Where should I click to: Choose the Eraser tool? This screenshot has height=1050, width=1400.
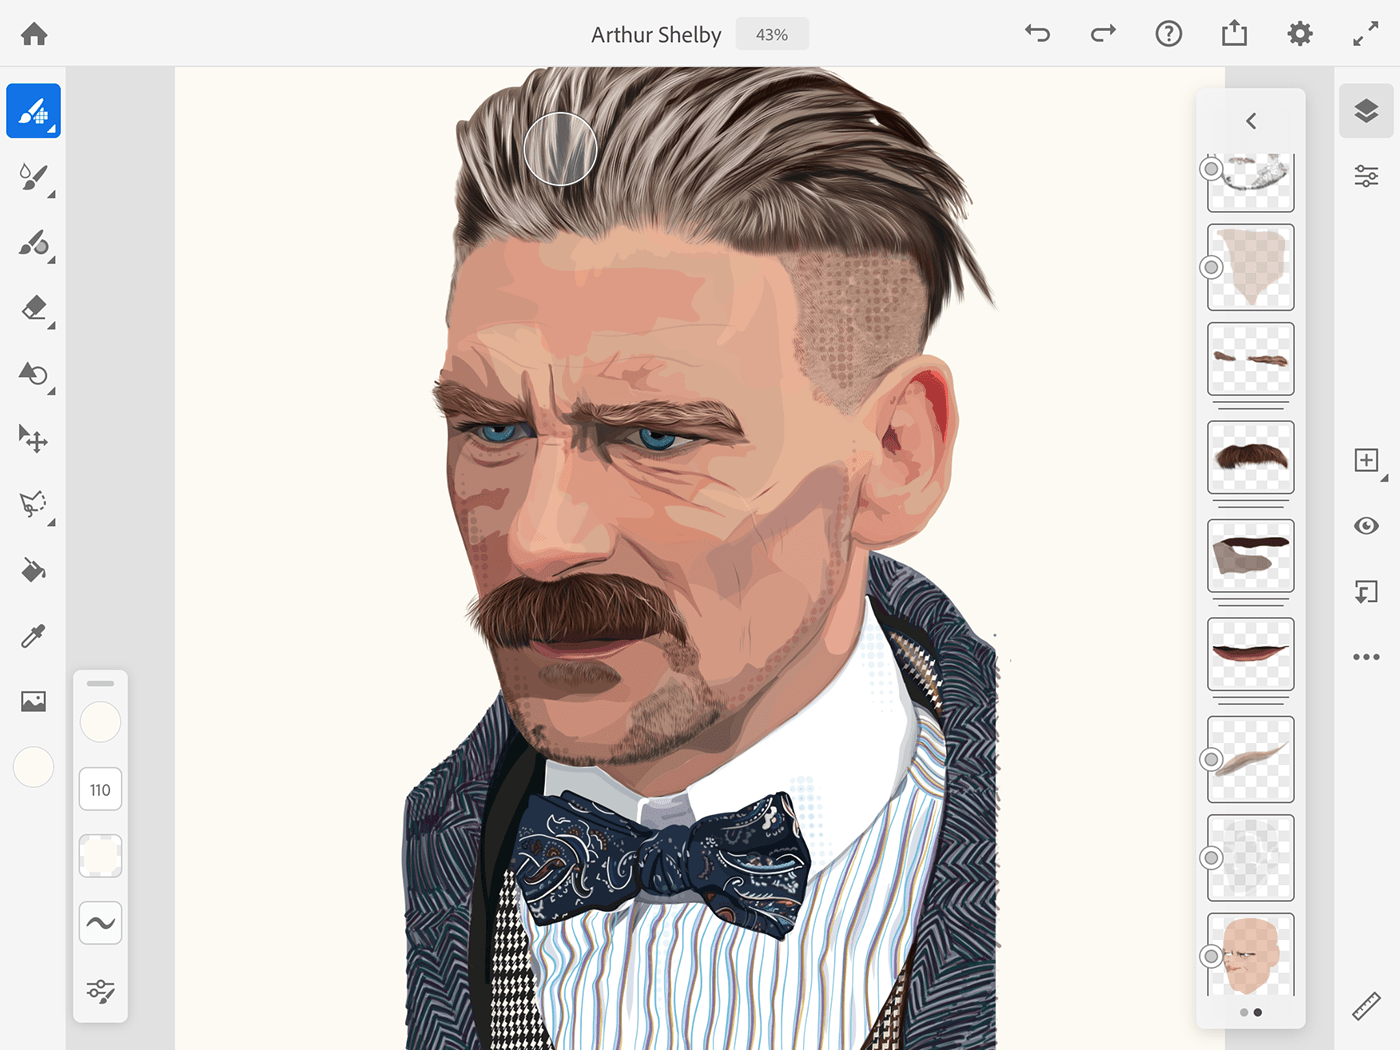[x=34, y=309]
